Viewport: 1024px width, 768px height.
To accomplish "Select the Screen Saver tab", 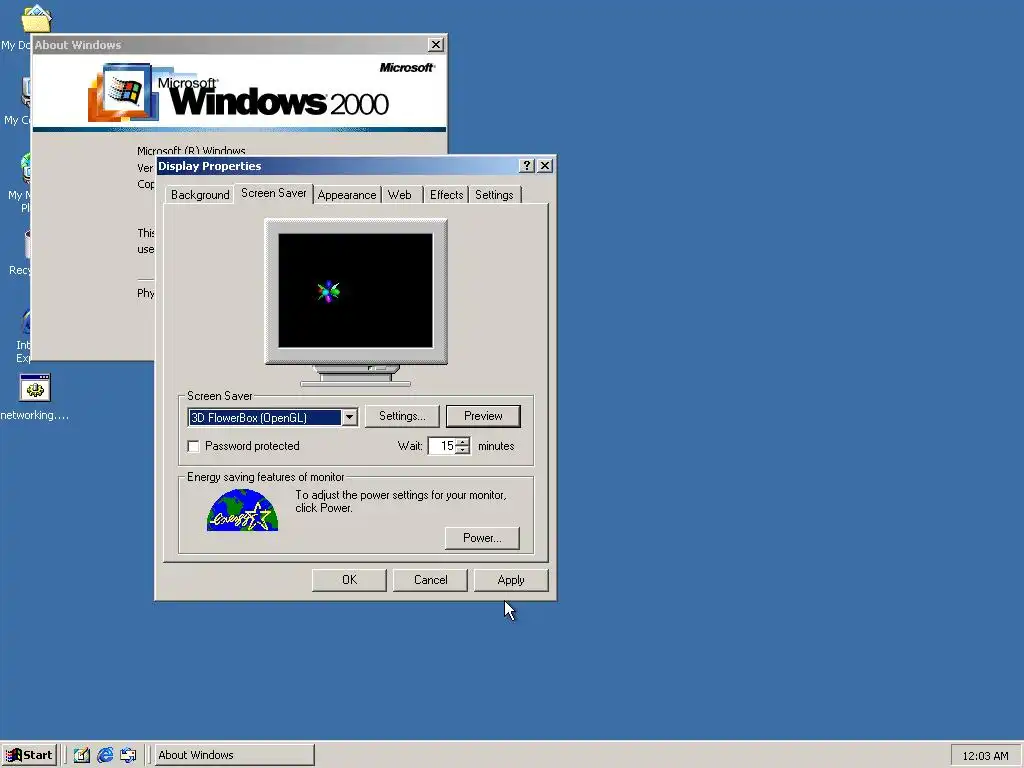I will click(x=274, y=193).
